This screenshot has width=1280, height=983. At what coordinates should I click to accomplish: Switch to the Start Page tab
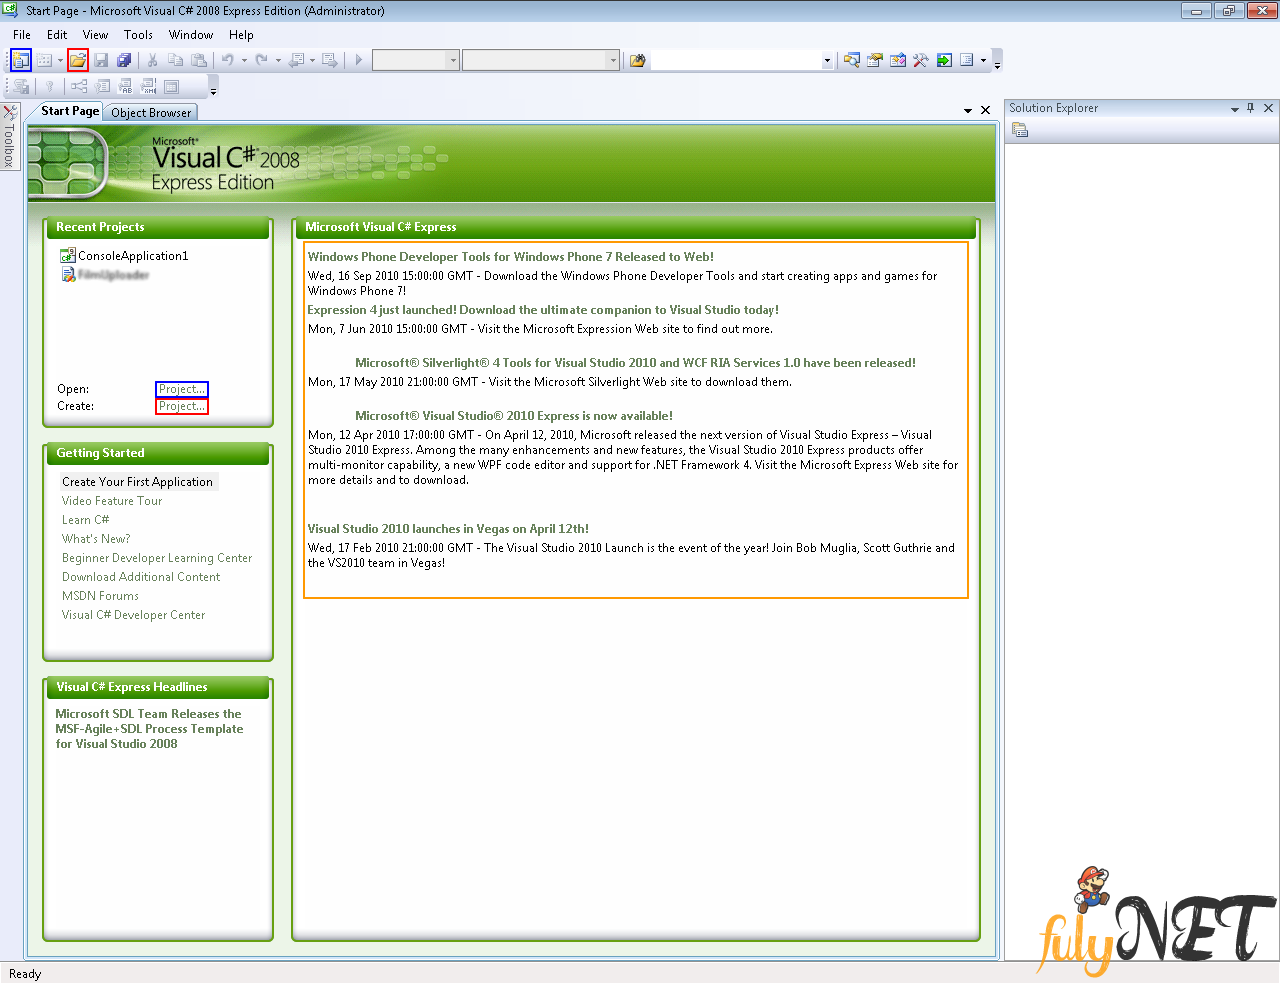point(70,111)
